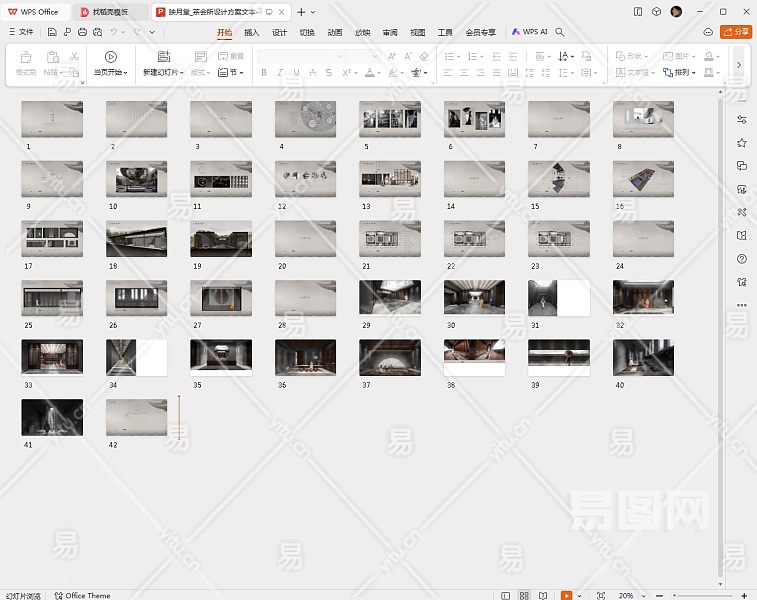Click the save icon in quick access bar
The width and height of the screenshot is (757, 600).
pos(52,32)
